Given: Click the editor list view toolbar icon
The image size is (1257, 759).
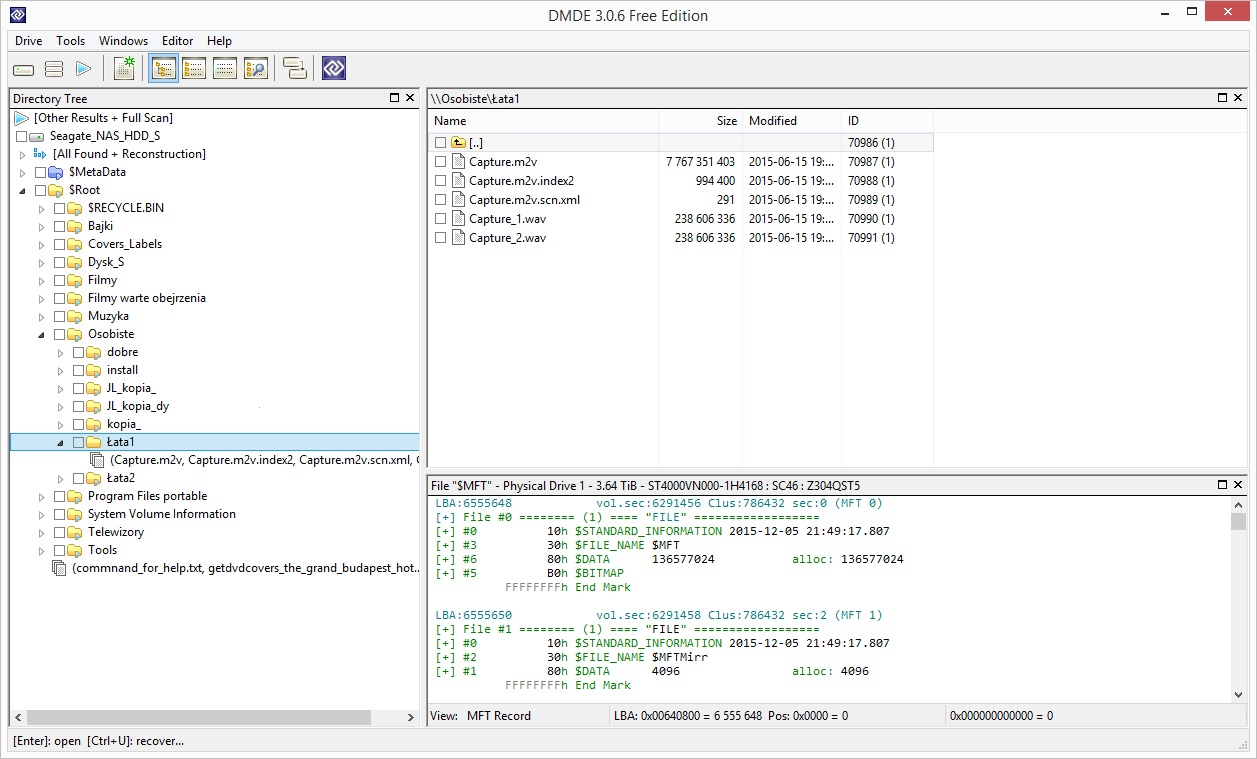Looking at the screenshot, I should (x=225, y=69).
